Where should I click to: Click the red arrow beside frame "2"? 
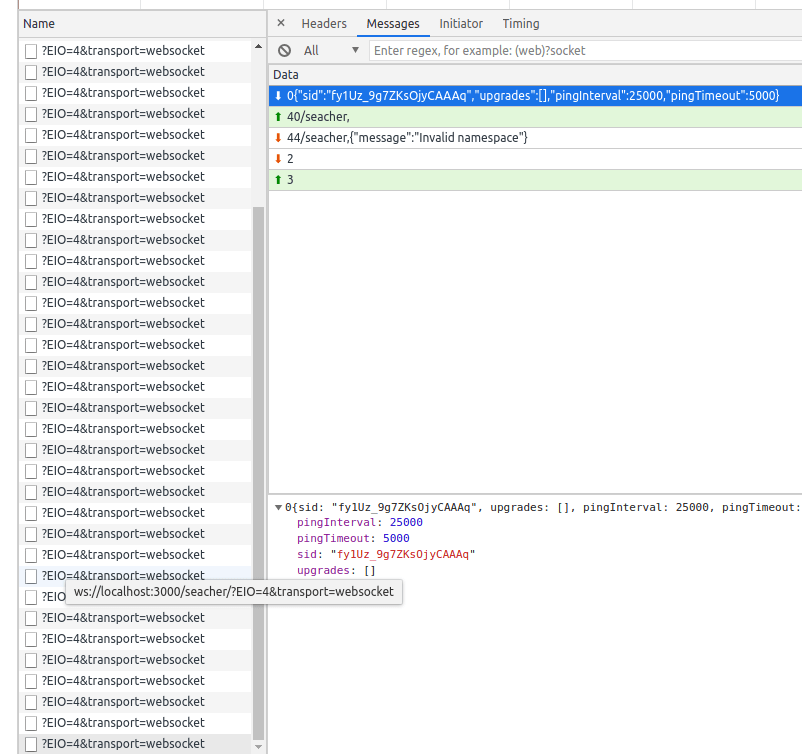[x=278, y=158]
